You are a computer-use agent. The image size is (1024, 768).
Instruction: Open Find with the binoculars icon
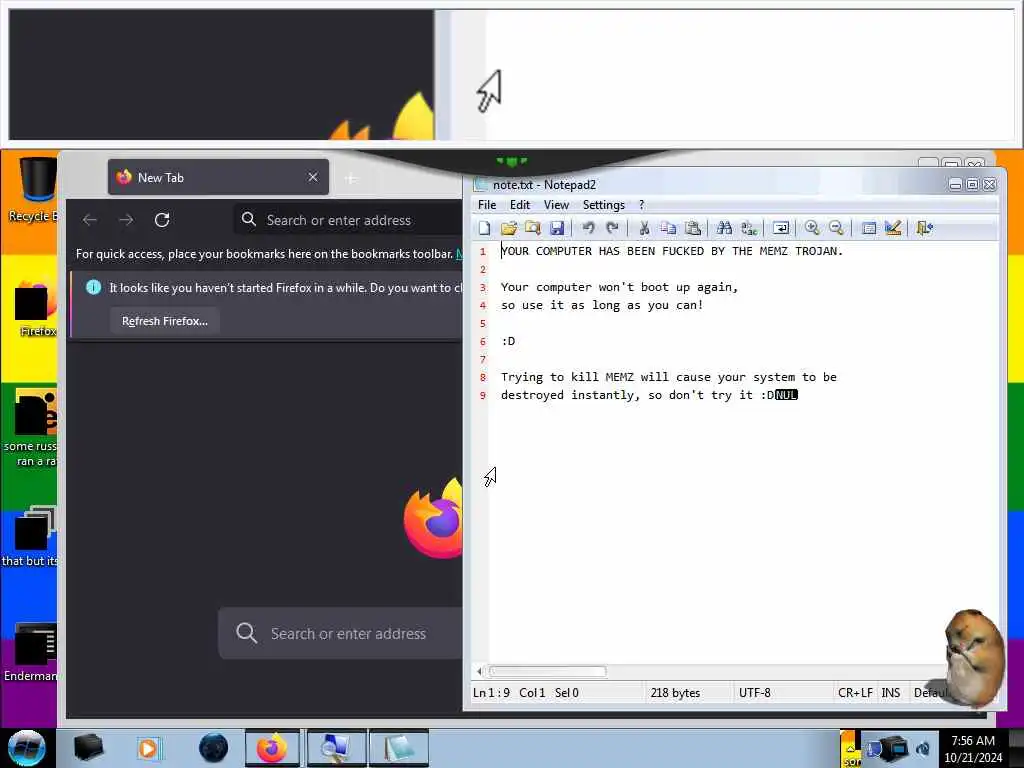[x=724, y=228]
